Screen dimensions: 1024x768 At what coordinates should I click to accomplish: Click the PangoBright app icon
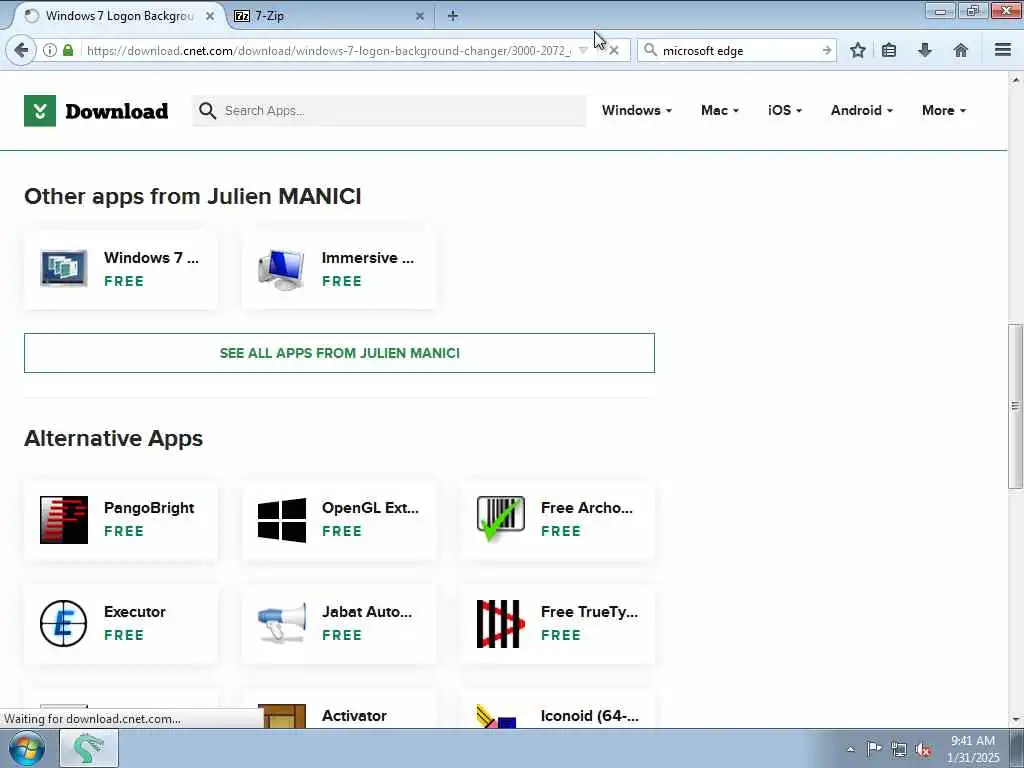64,520
